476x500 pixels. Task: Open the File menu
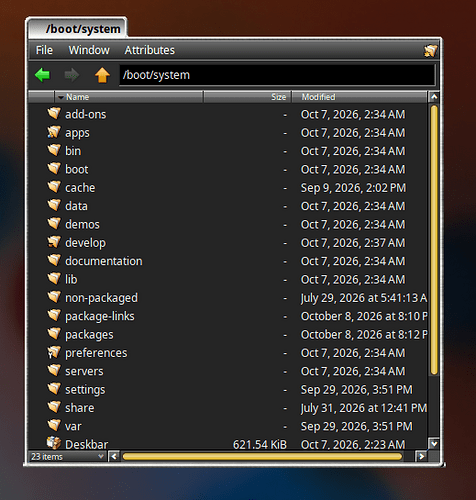(44, 50)
